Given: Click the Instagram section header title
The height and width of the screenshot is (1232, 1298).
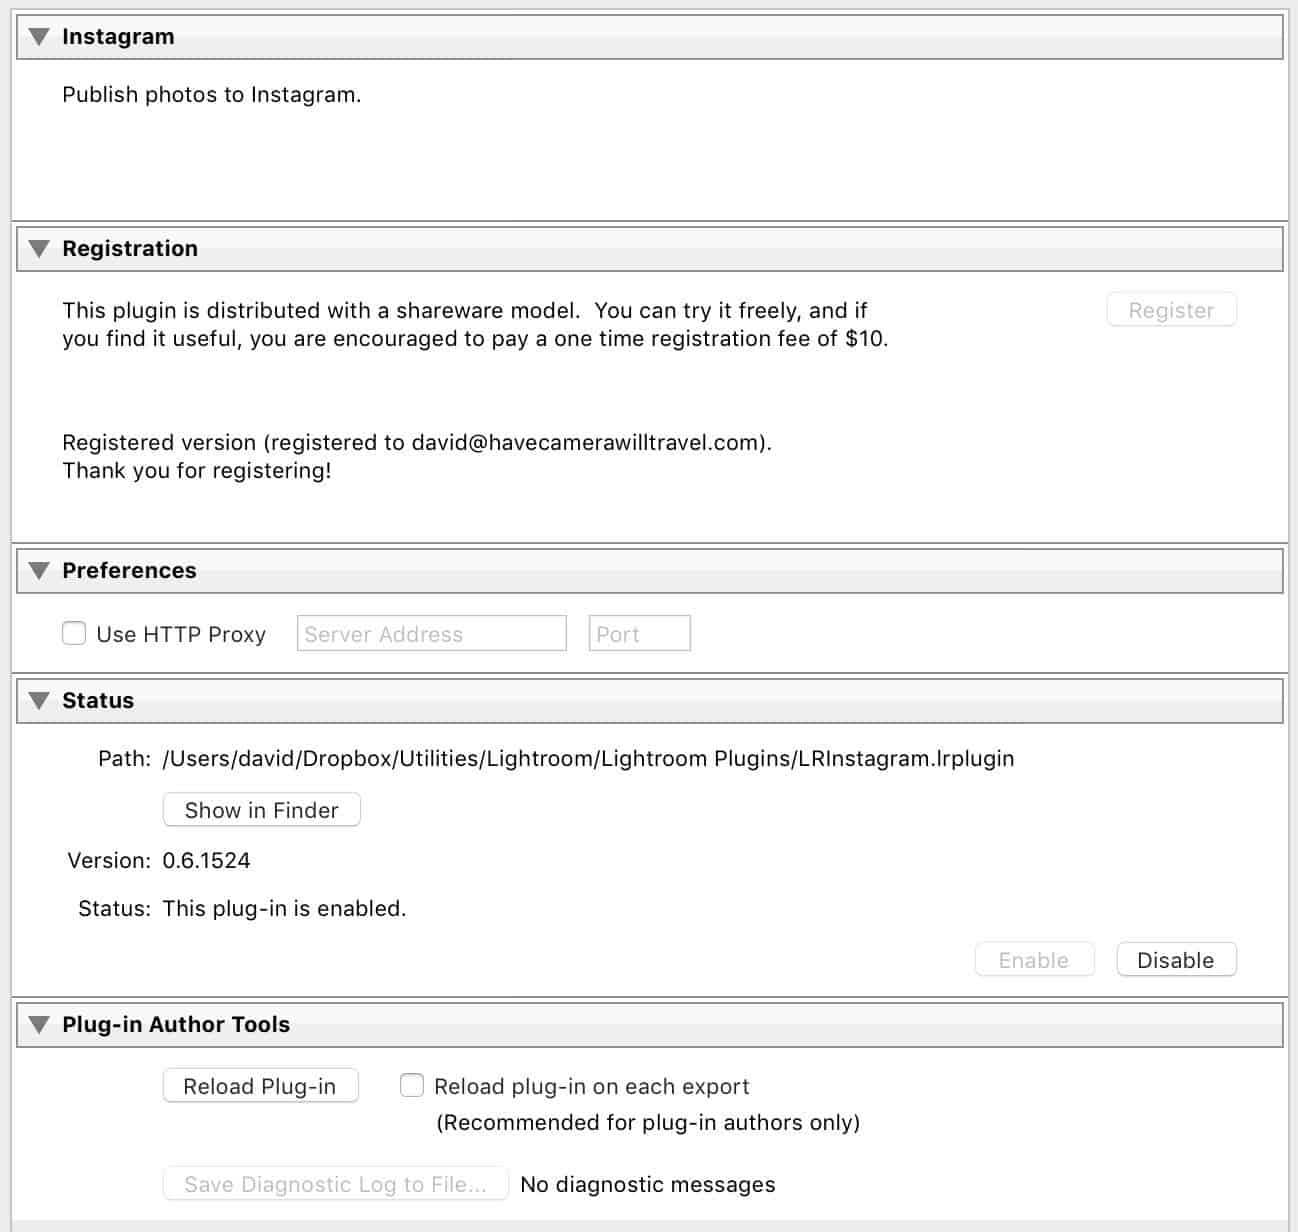Looking at the screenshot, I should tap(118, 37).
